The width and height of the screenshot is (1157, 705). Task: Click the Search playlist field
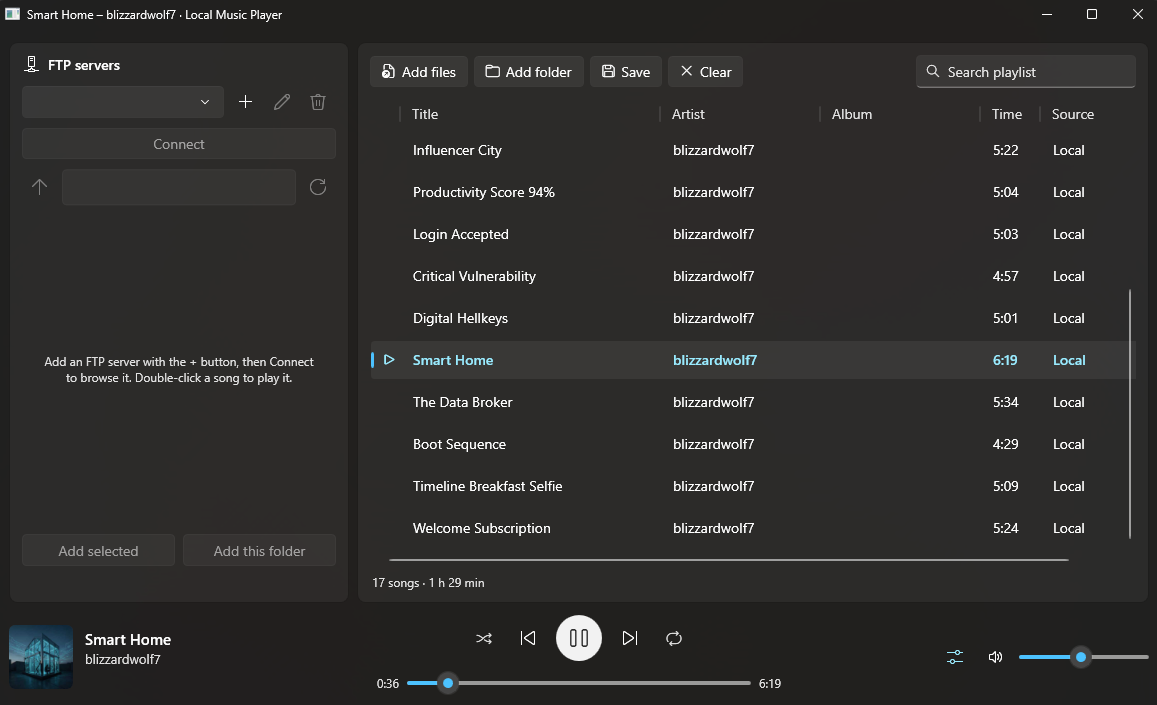point(1026,72)
